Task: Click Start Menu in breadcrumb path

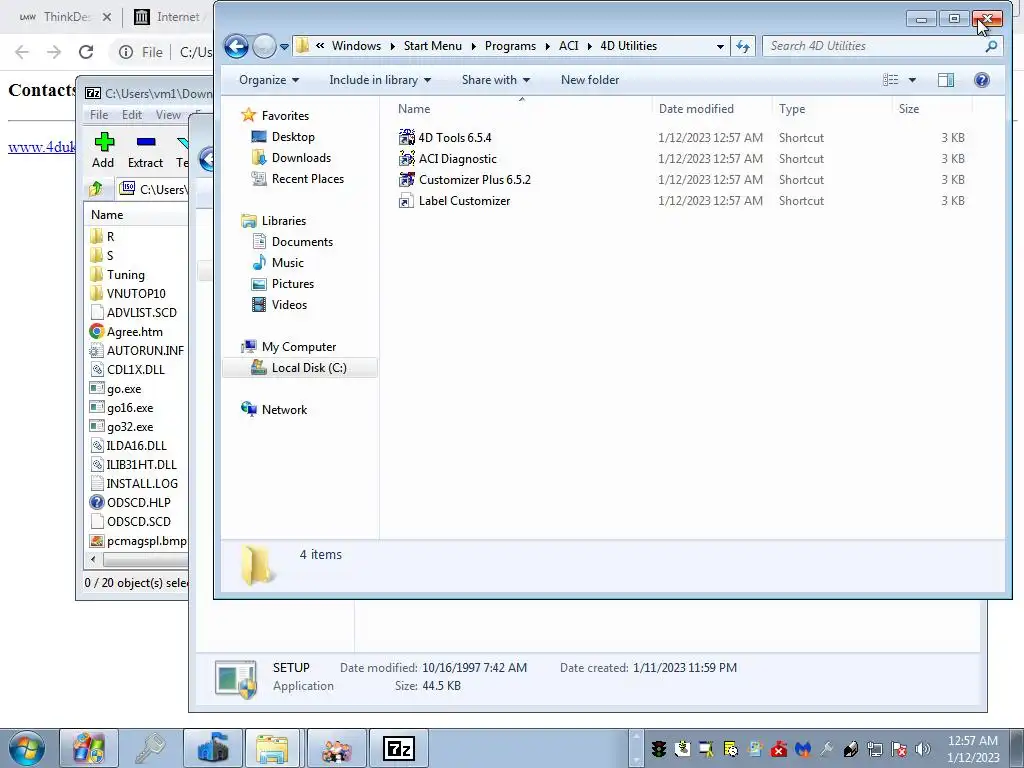Action: click(432, 46)
